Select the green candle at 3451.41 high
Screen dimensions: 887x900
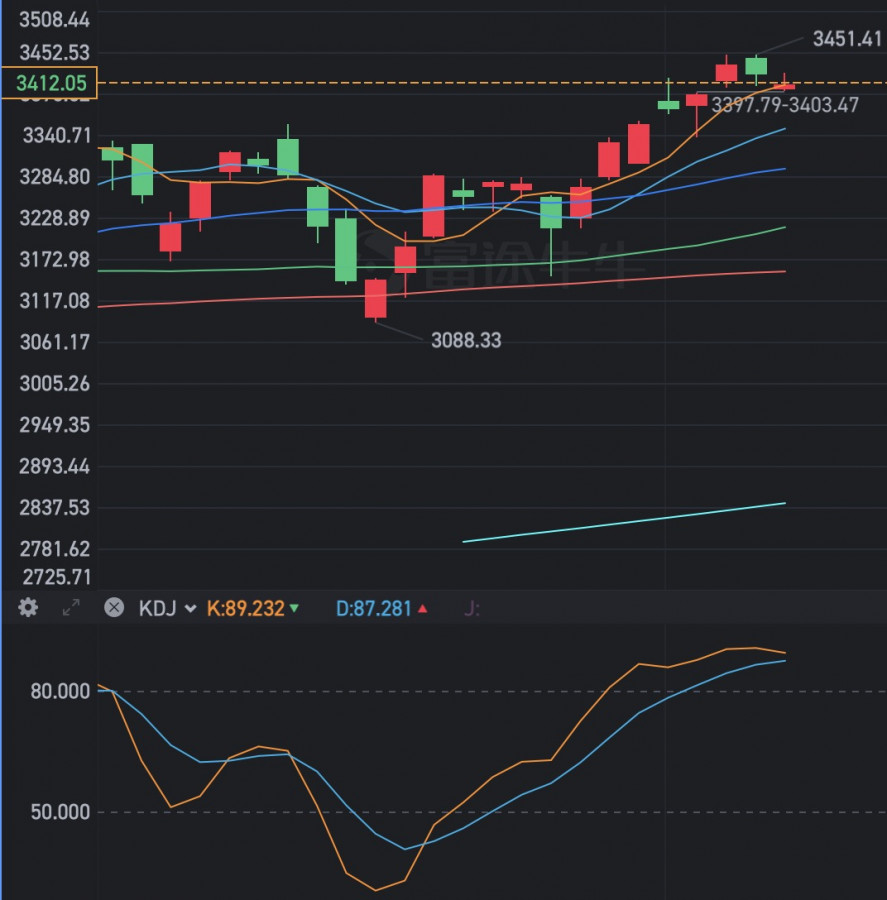point(756,66)
